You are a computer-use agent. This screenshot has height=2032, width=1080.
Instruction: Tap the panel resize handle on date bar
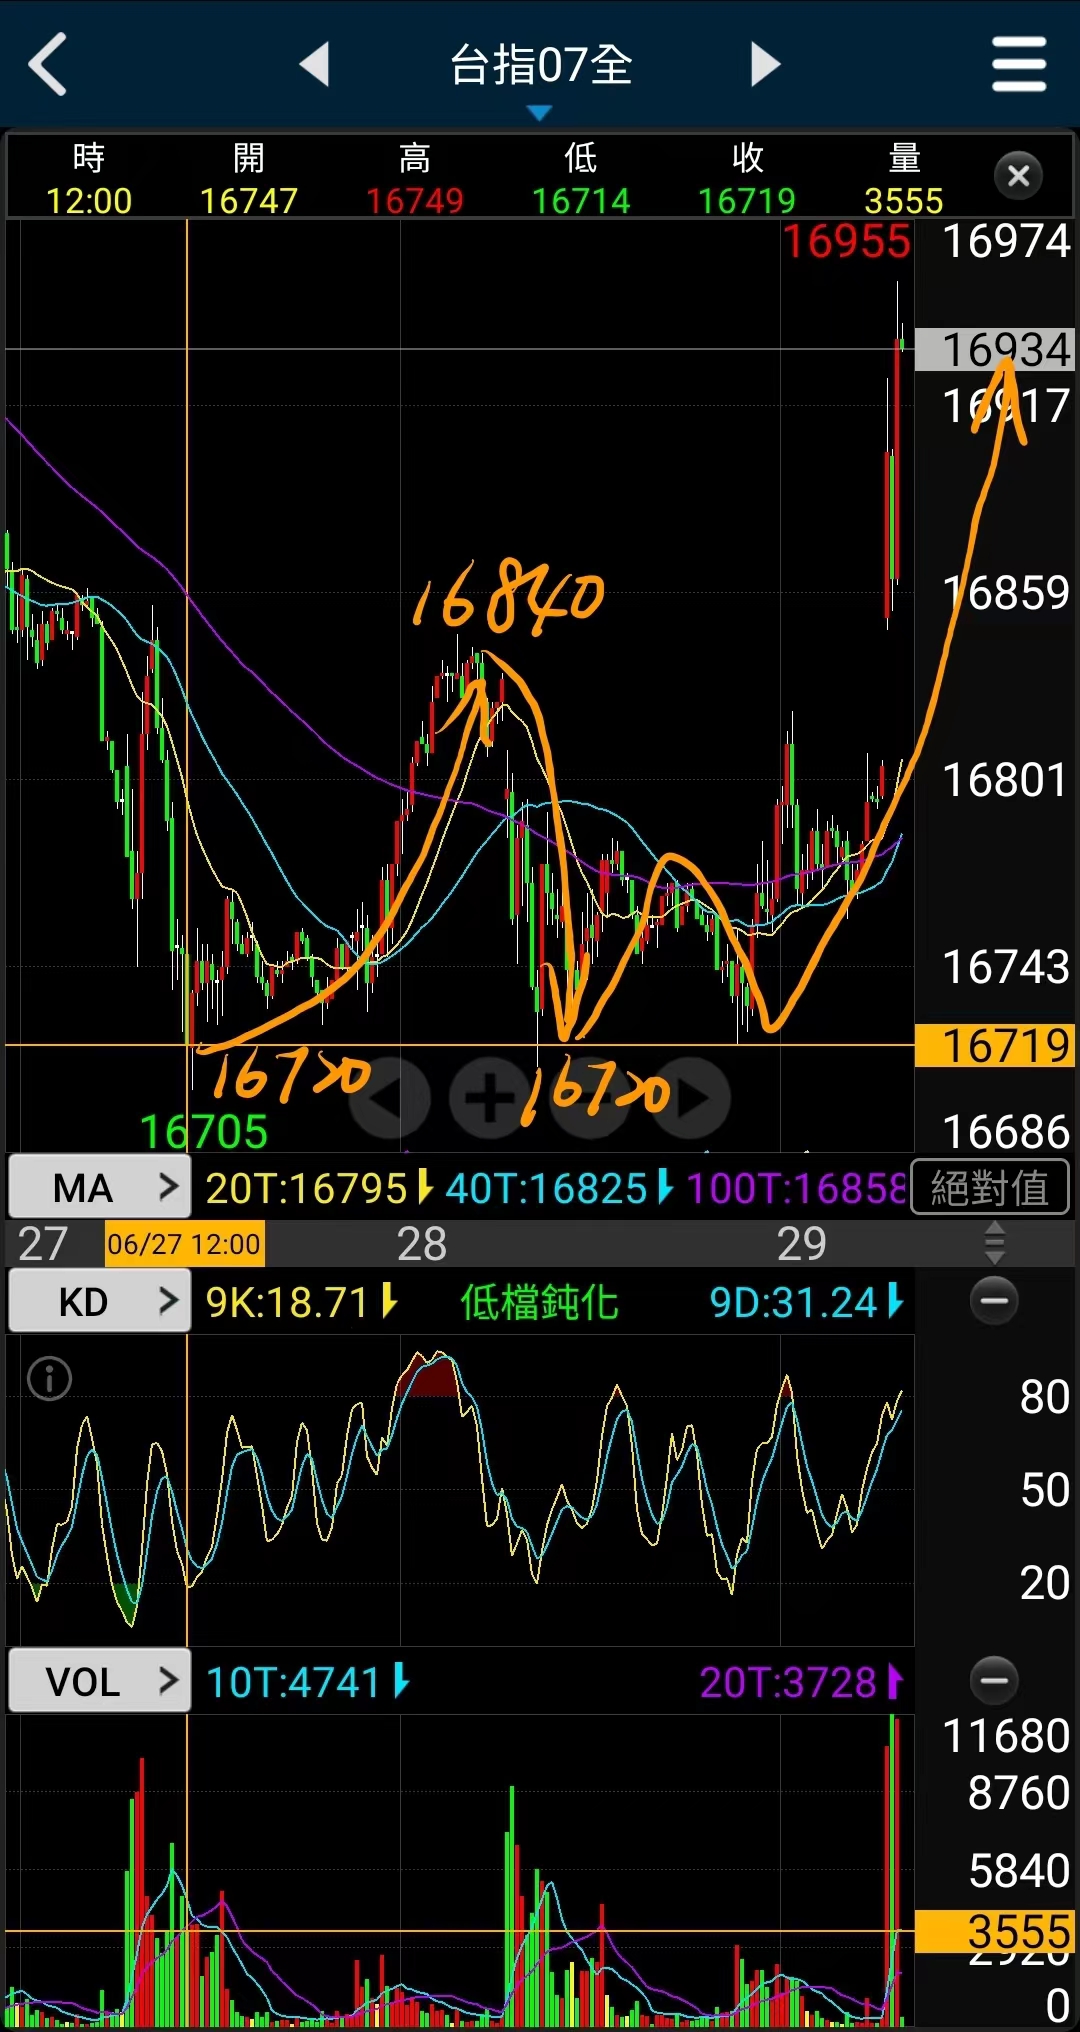click(994, 1244)
